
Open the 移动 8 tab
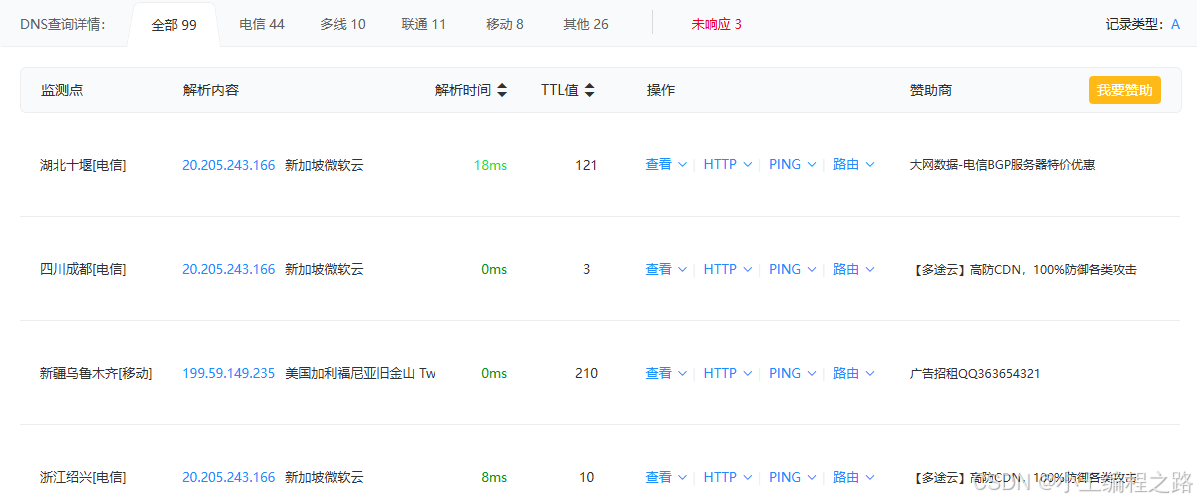pyautogui.click(x=505, y=24)
